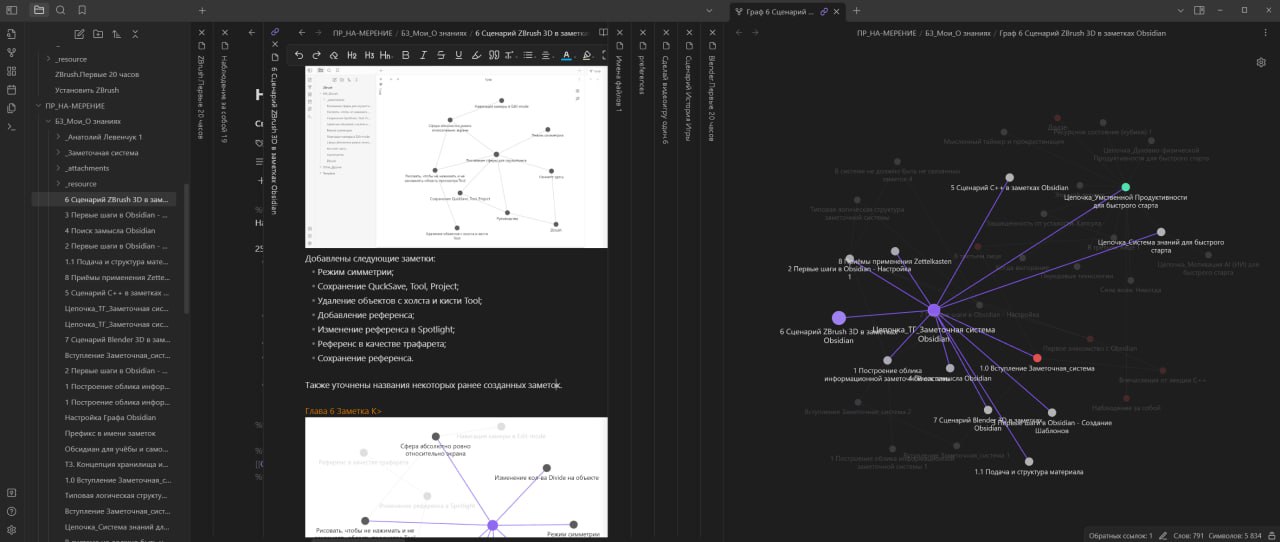Open stacked tab Имена файлов 1
Viewport: 1280px width, 542px height.
pyautogui.click(x=619, y=84)
